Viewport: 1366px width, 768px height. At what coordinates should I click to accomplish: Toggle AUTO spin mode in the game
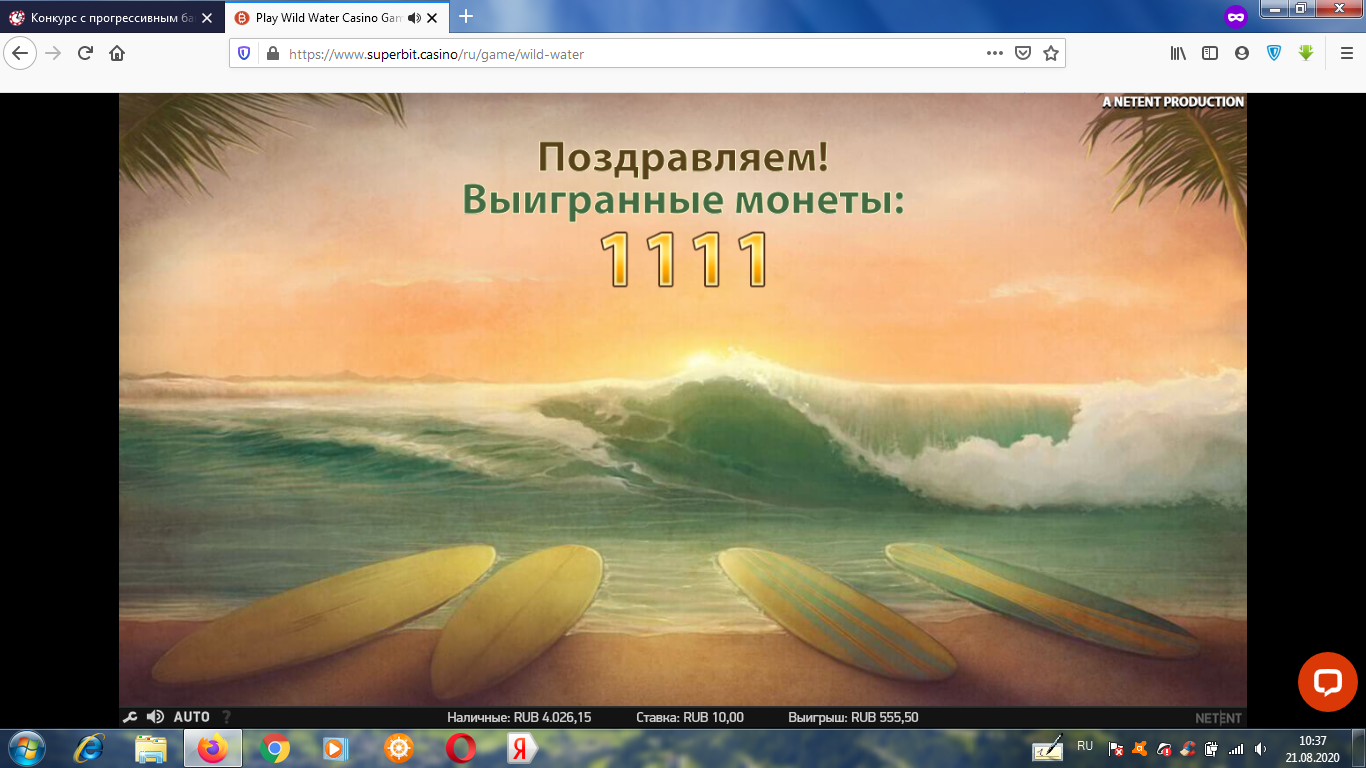pos(193,717)
